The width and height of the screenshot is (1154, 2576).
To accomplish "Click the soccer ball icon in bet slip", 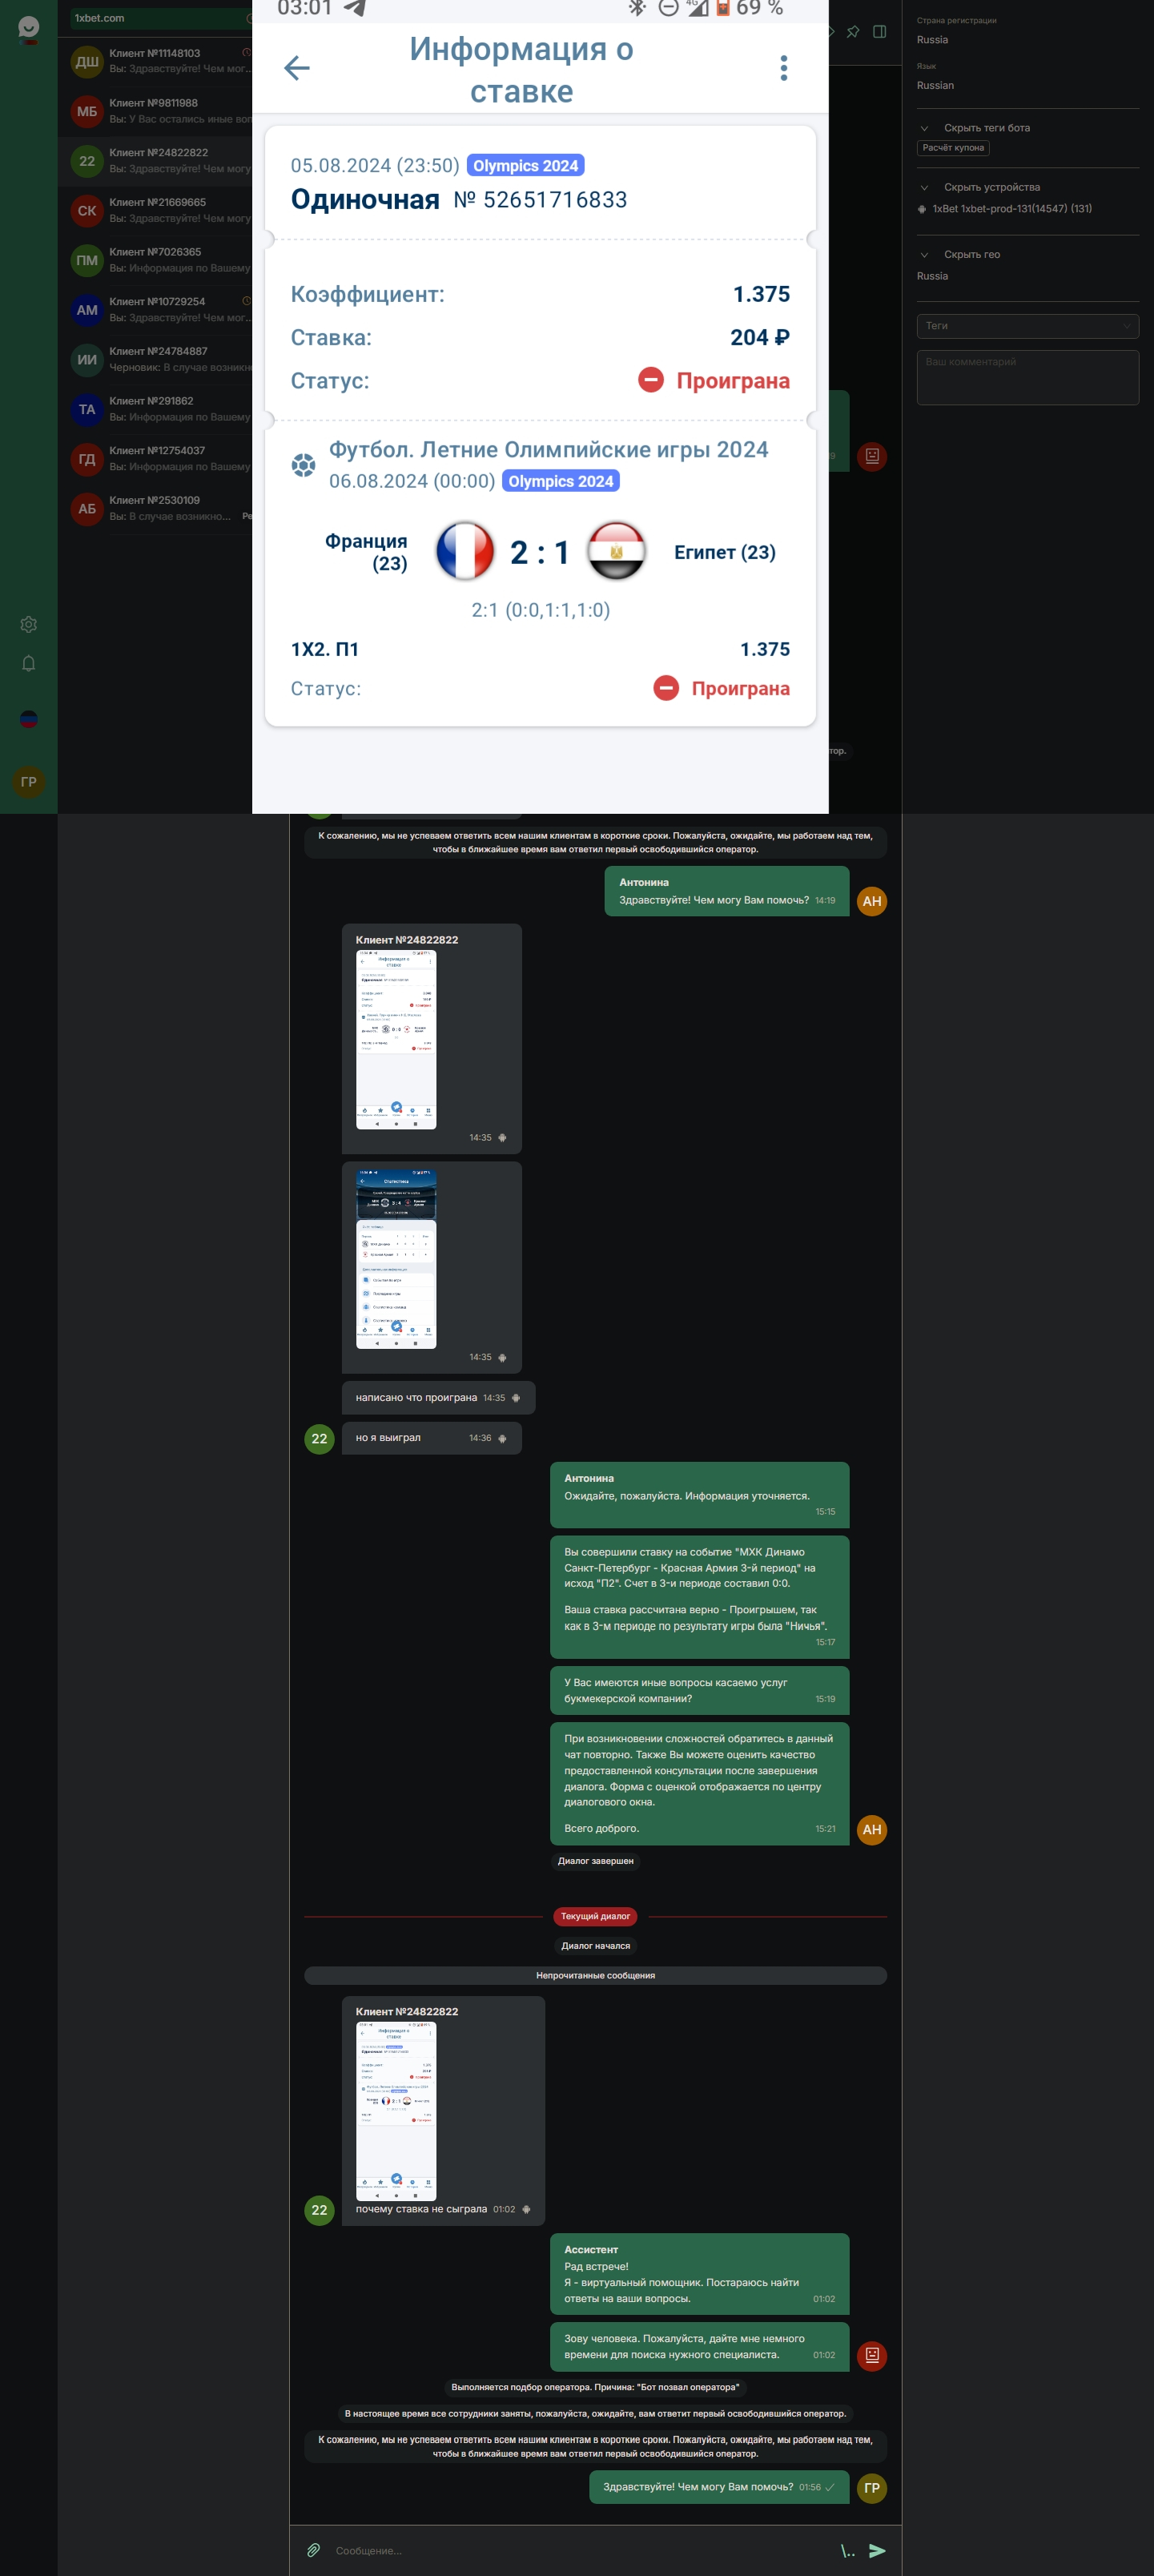I will [x=303, y=465].
